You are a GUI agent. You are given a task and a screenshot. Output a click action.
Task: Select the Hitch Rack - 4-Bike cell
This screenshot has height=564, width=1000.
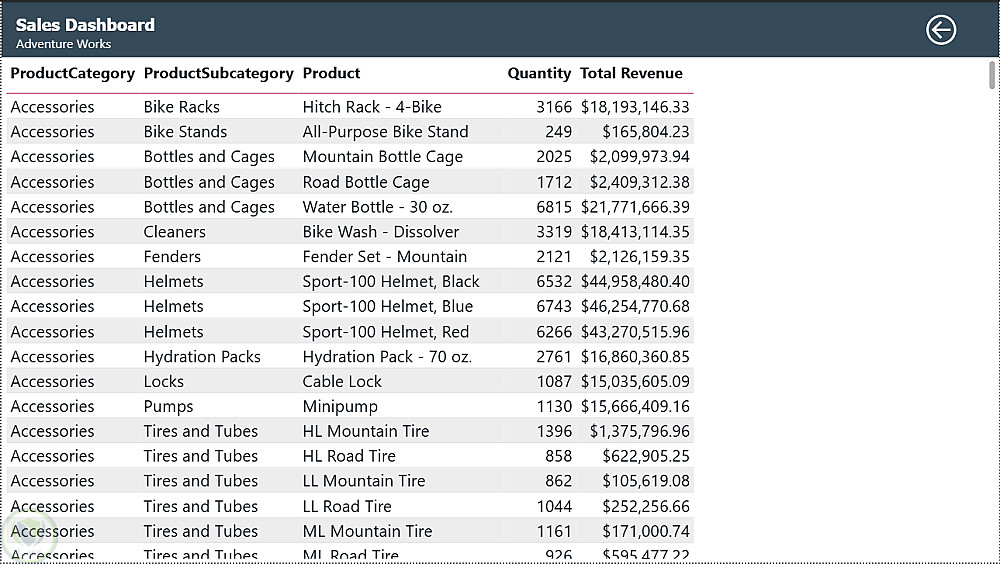tap(372, 107)
